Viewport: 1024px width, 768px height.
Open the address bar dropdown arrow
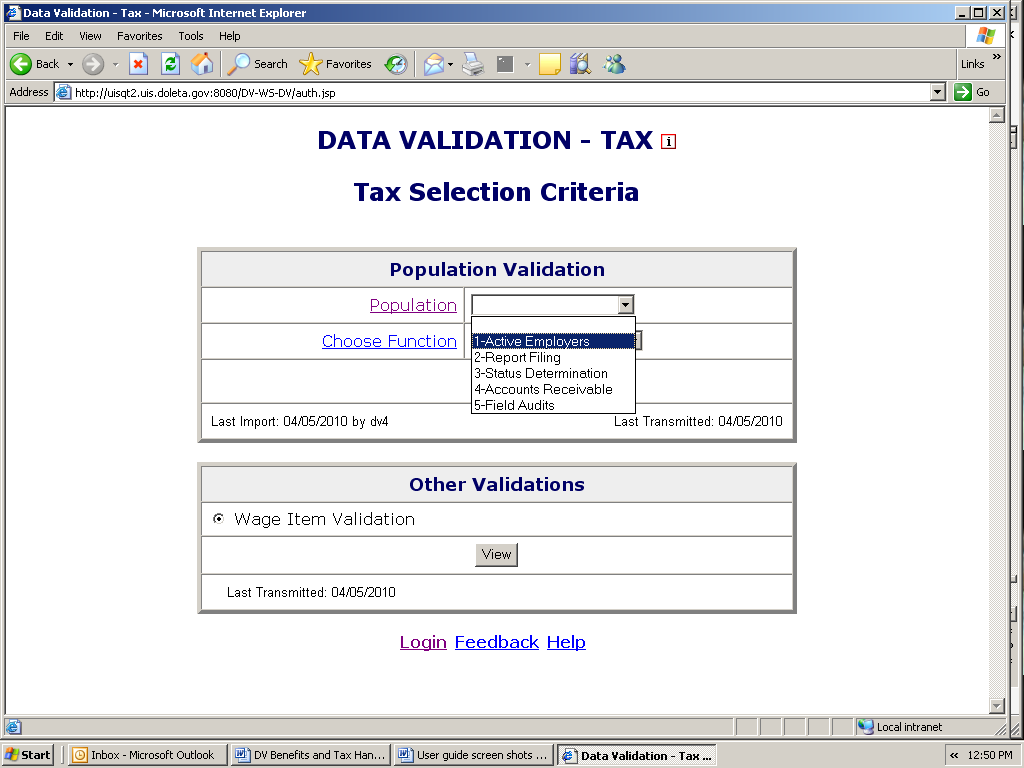[x=938, y=92]
